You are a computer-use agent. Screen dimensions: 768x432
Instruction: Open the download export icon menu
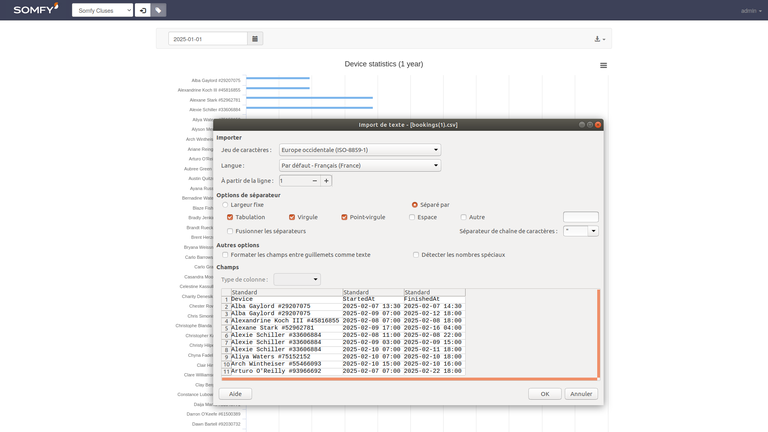600,39
